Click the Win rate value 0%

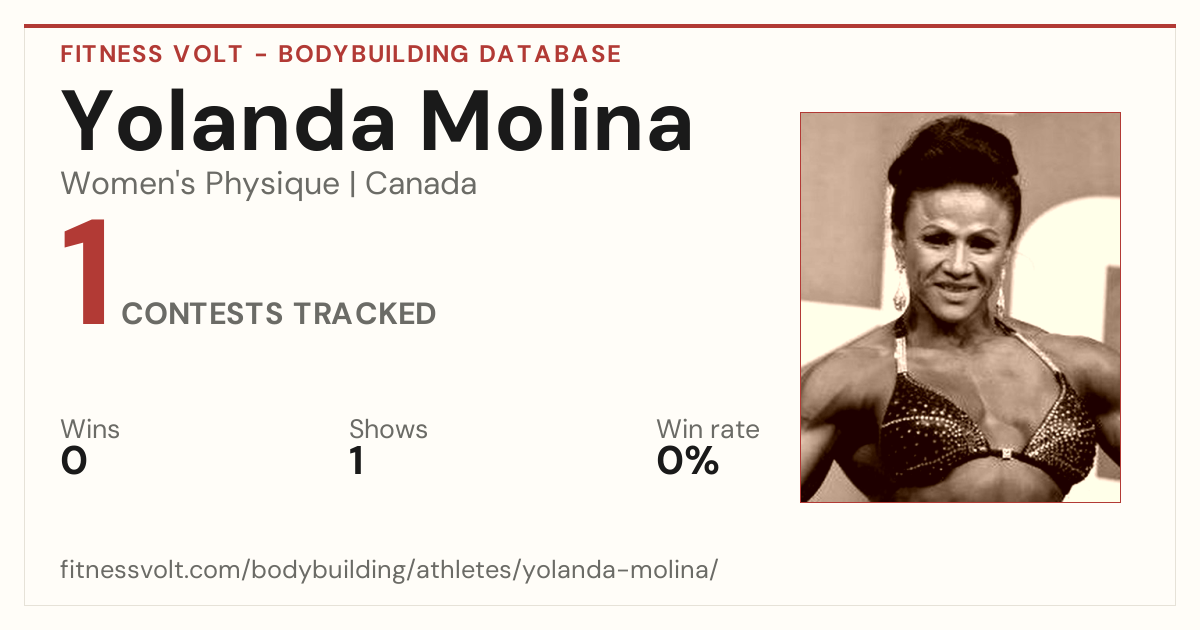(688, 462)
